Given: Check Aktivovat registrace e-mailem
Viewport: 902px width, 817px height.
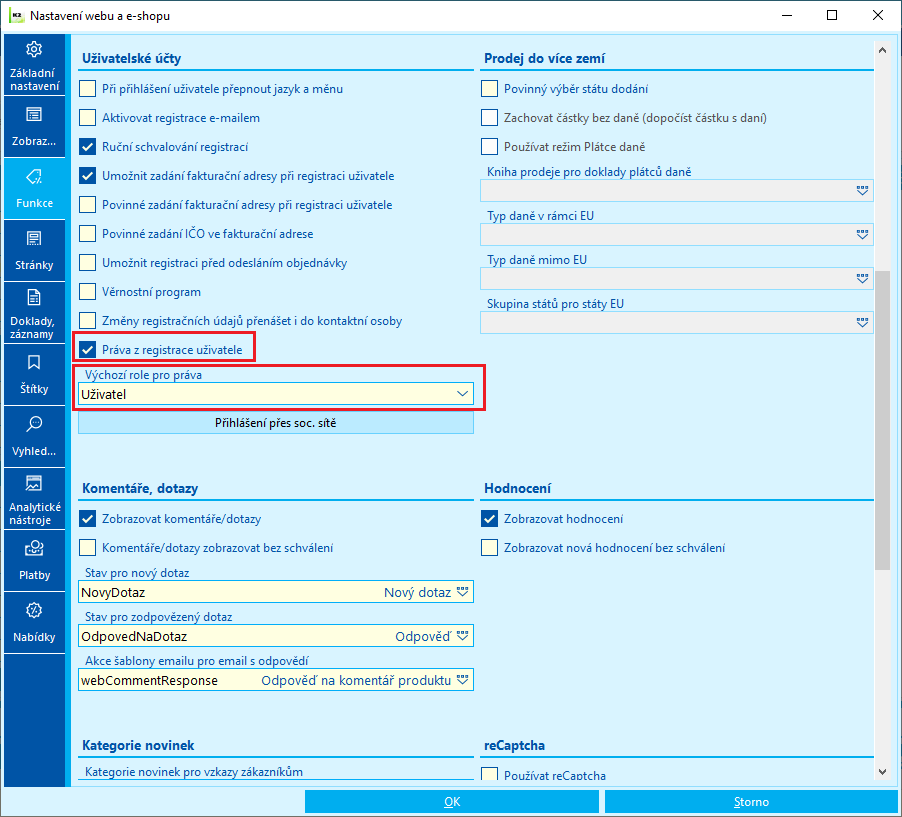Looking at the screenshot, I should click(87, 118).
